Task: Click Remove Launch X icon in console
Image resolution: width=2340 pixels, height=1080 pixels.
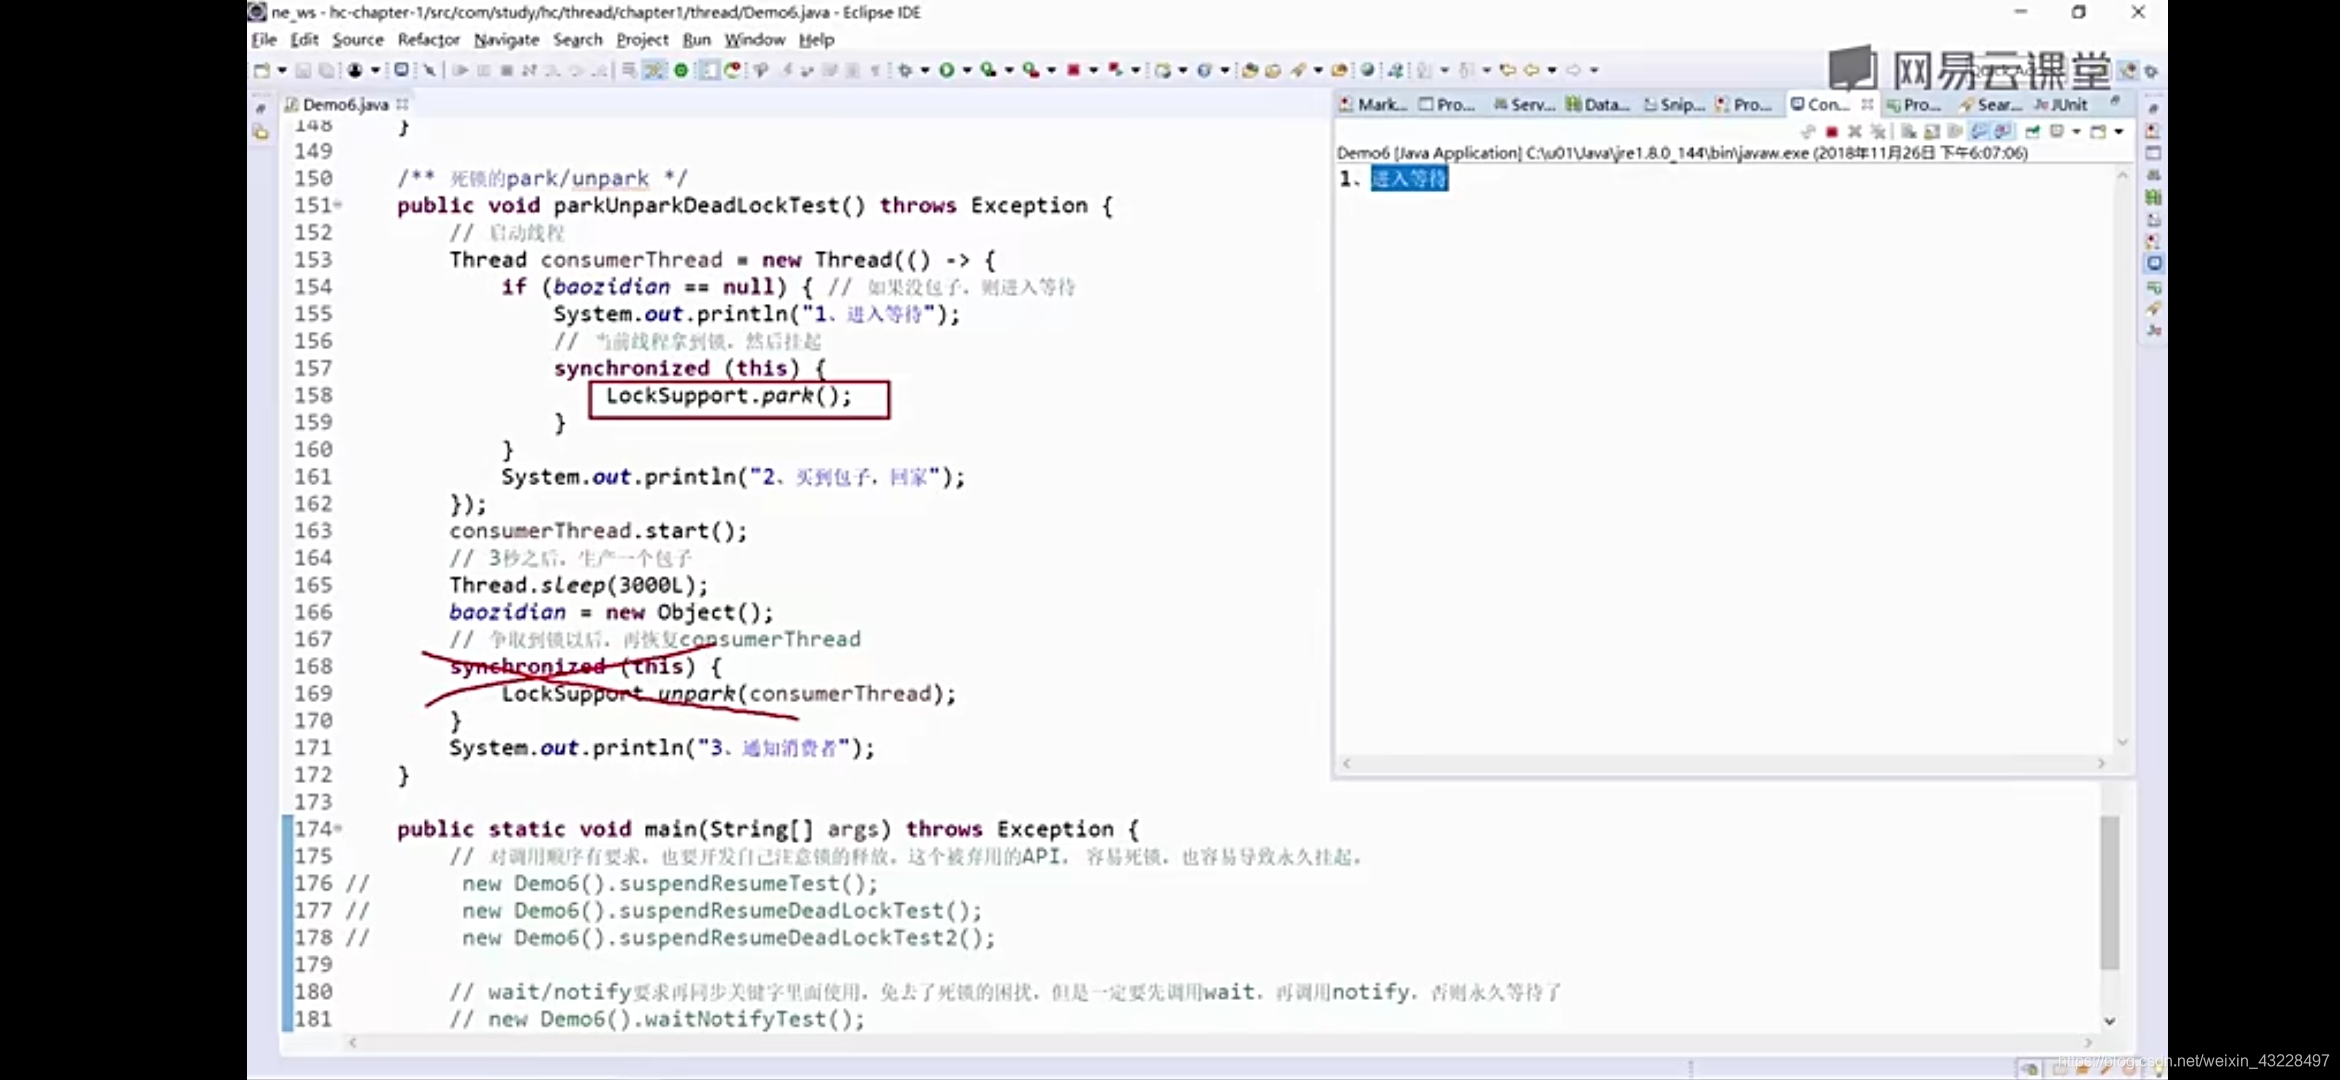Action: (1855, 132)
